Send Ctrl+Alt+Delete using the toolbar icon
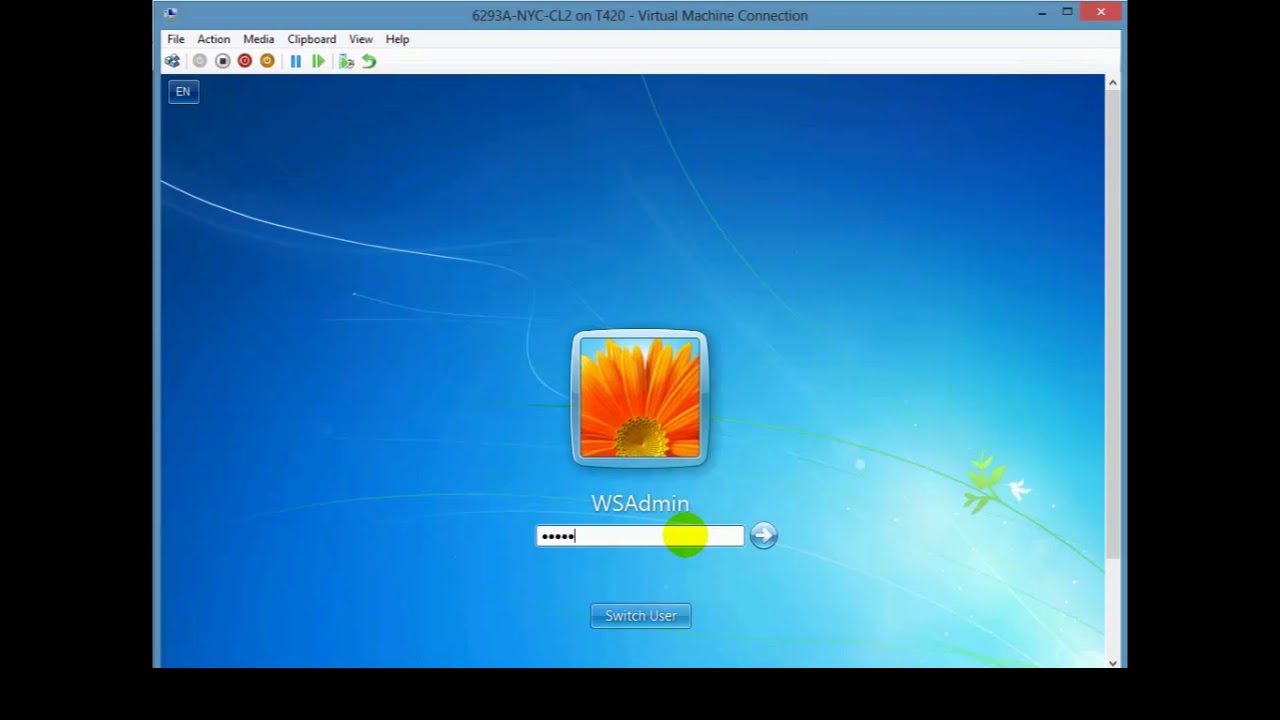Image resolution: width=1280 pixels, height=720 pixels. [172, 61]
